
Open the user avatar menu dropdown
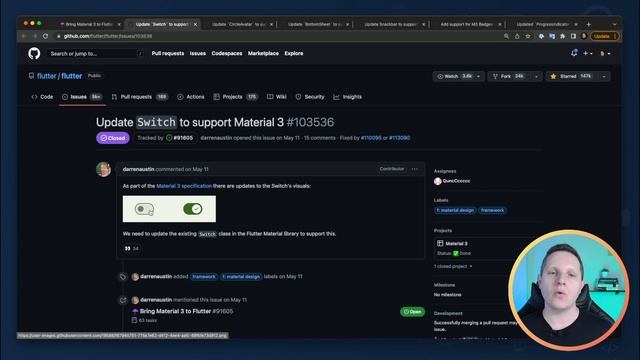[x=604, y=53]
